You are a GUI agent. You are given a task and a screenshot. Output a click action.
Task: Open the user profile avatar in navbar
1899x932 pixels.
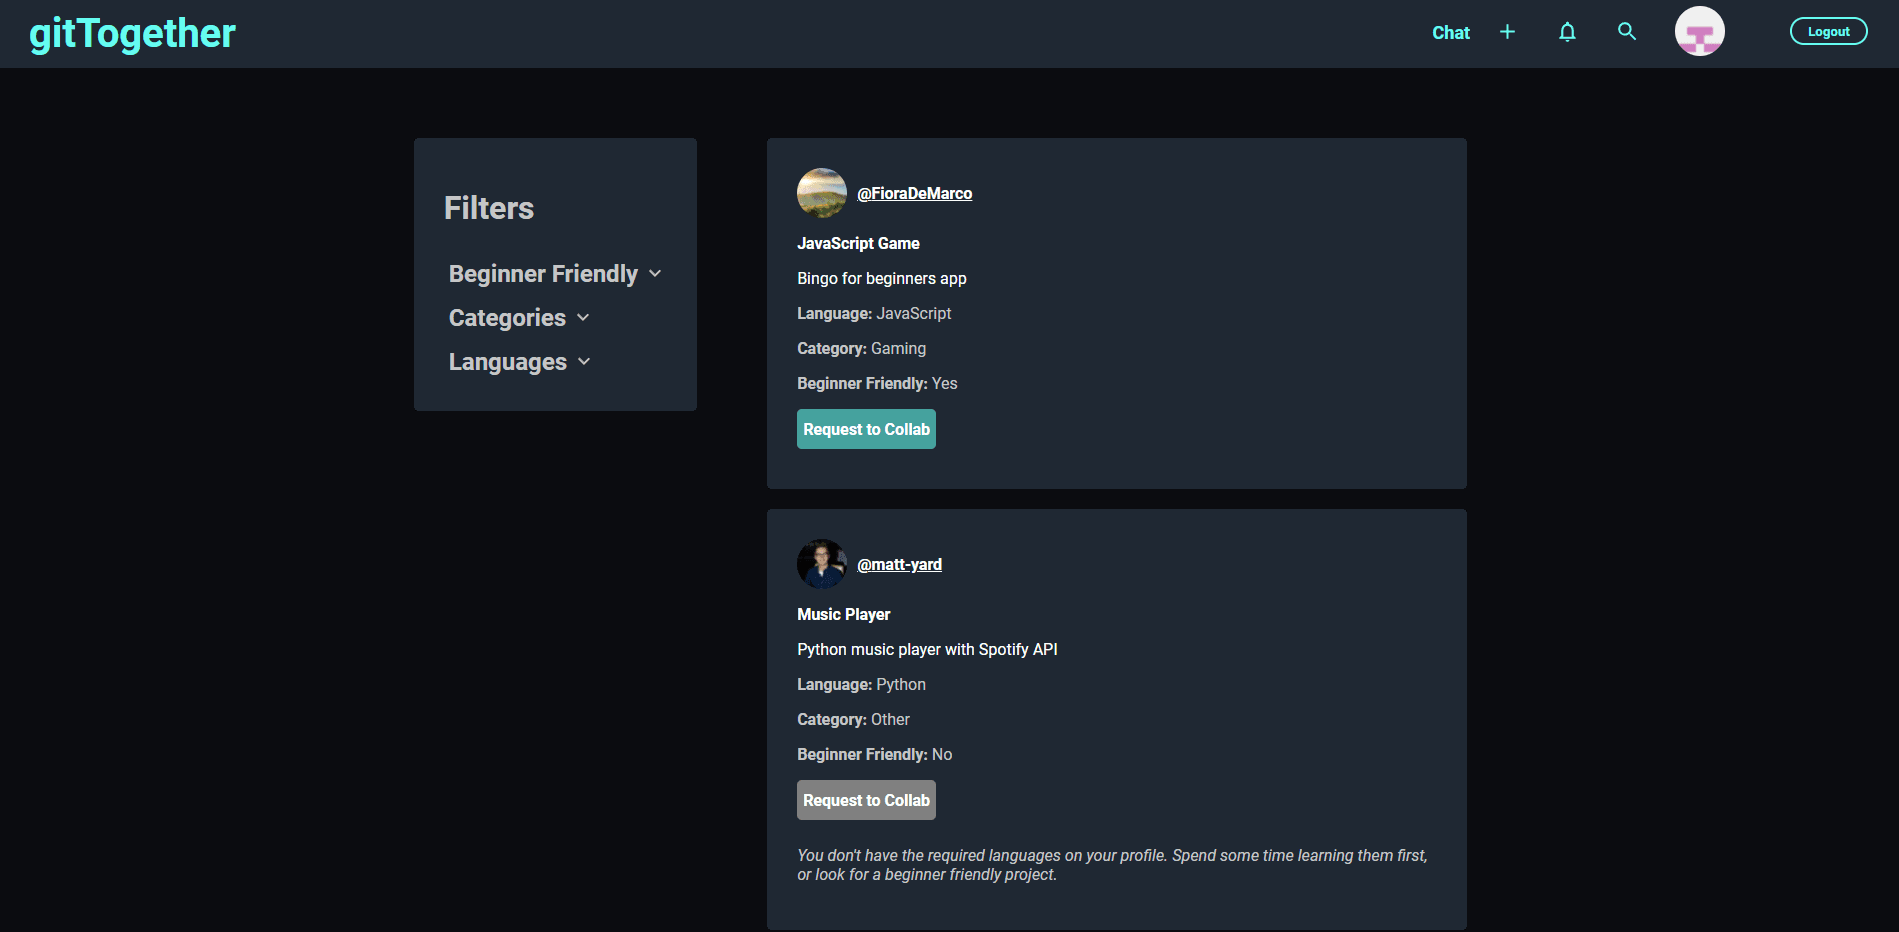click(x=1699, y=32)
